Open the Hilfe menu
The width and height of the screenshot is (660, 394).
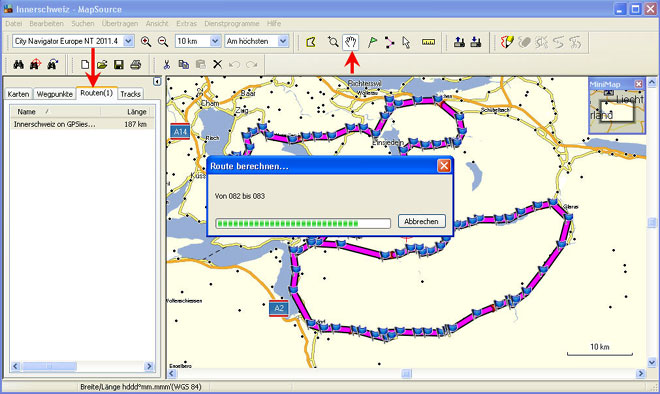[x=274, y=24]
